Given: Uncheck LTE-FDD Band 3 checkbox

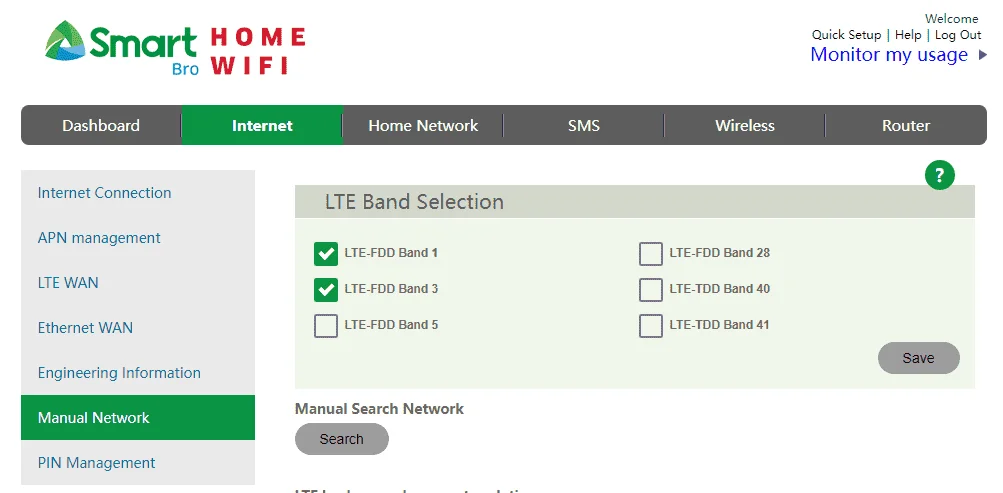Looking at the screenshot, I should point(326,289).
